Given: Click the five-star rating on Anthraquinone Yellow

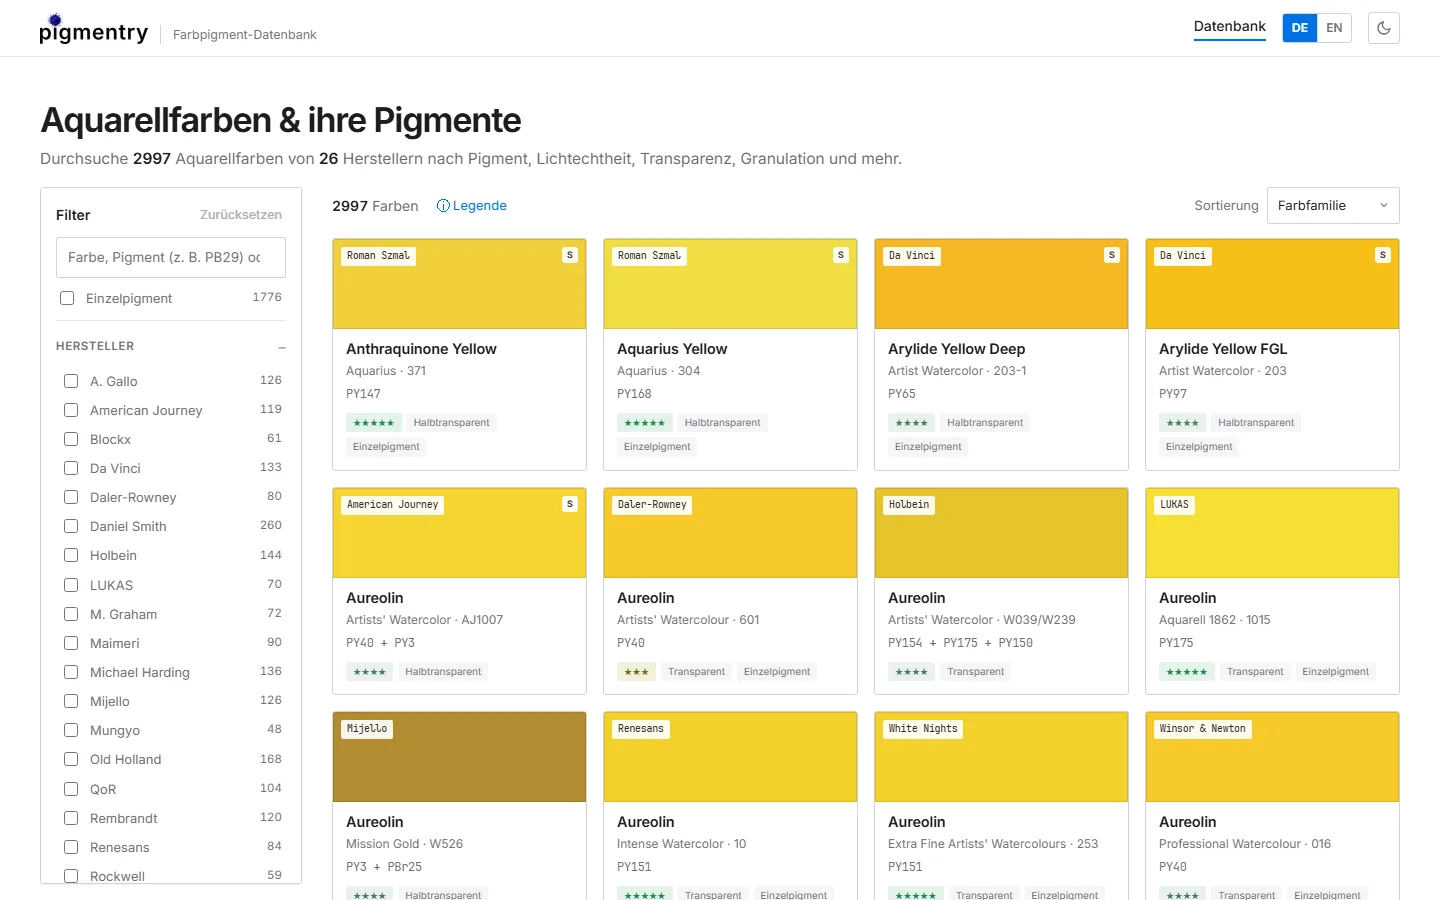Looking at the screenshot, I should pyautogui.click(x=374, y=423).
